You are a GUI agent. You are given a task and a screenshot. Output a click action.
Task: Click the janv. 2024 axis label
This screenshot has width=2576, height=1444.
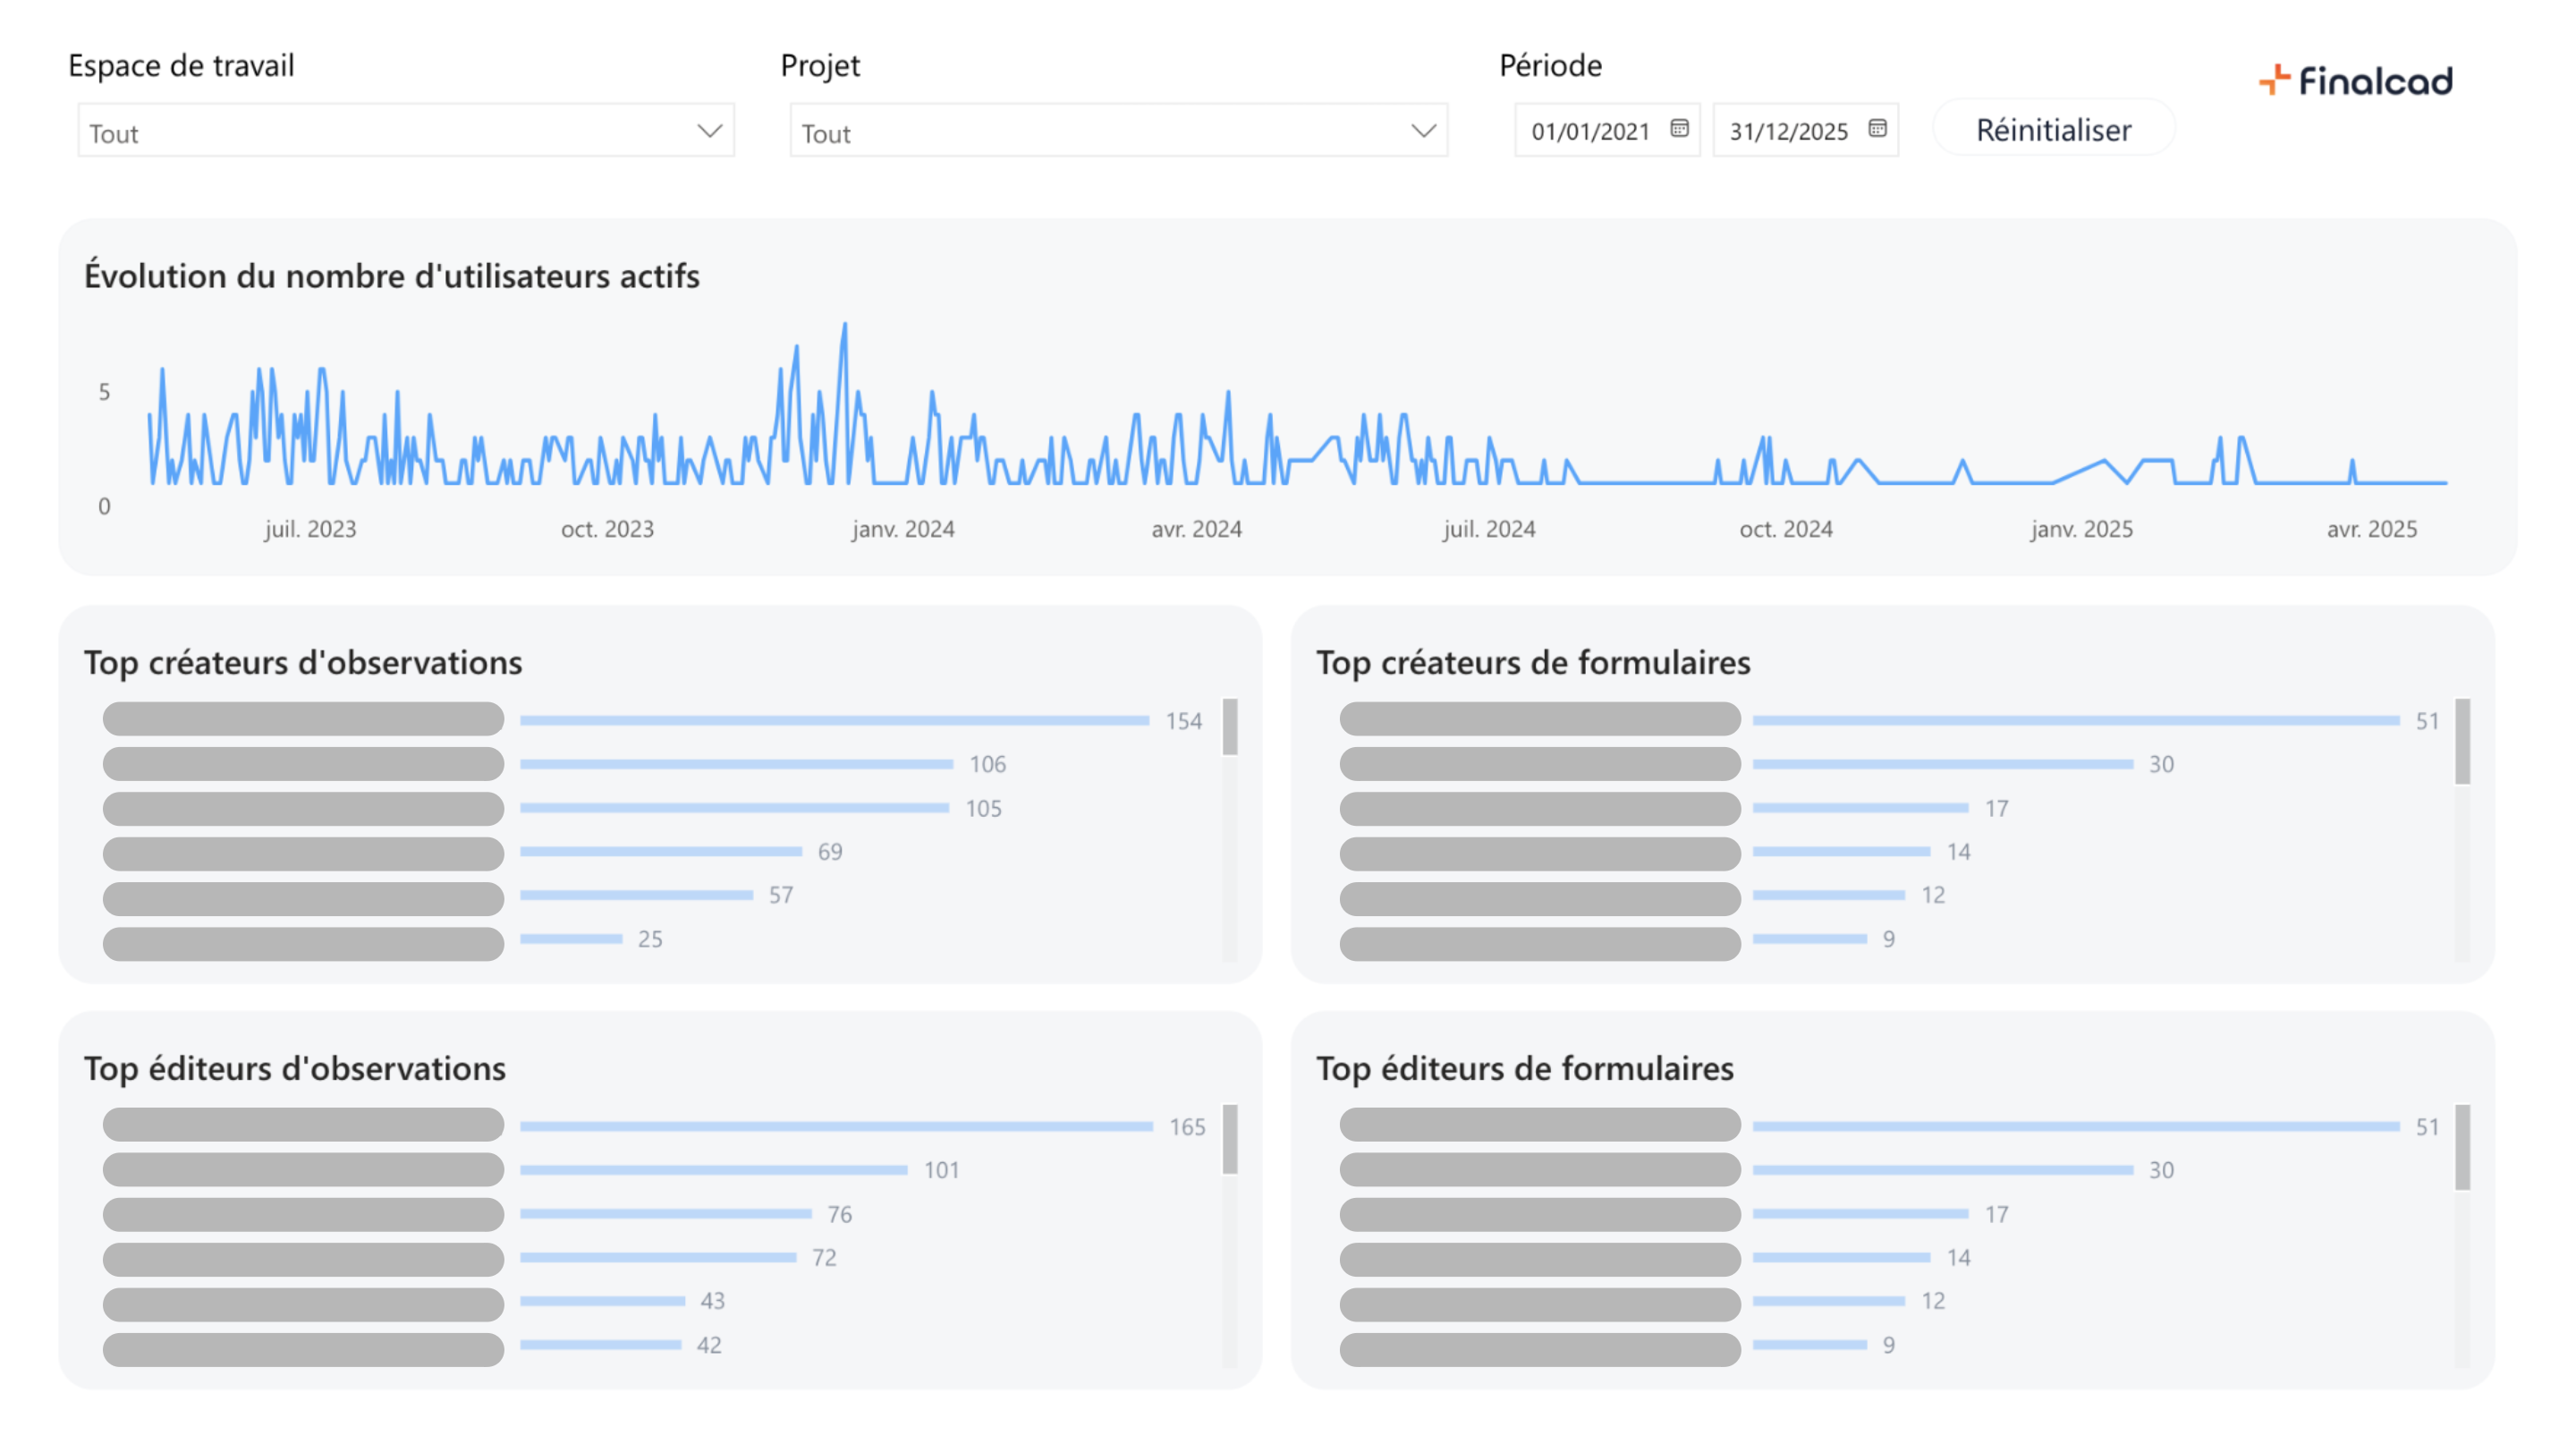(902, 529)
